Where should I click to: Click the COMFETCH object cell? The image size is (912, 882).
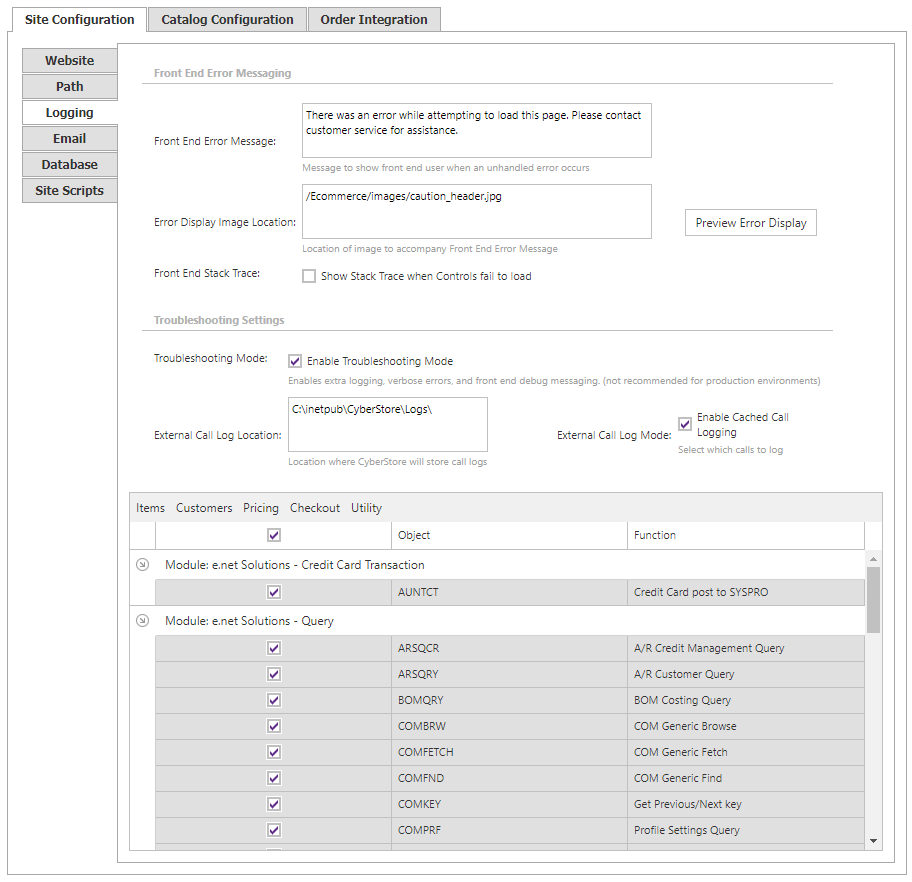point(509,752)
